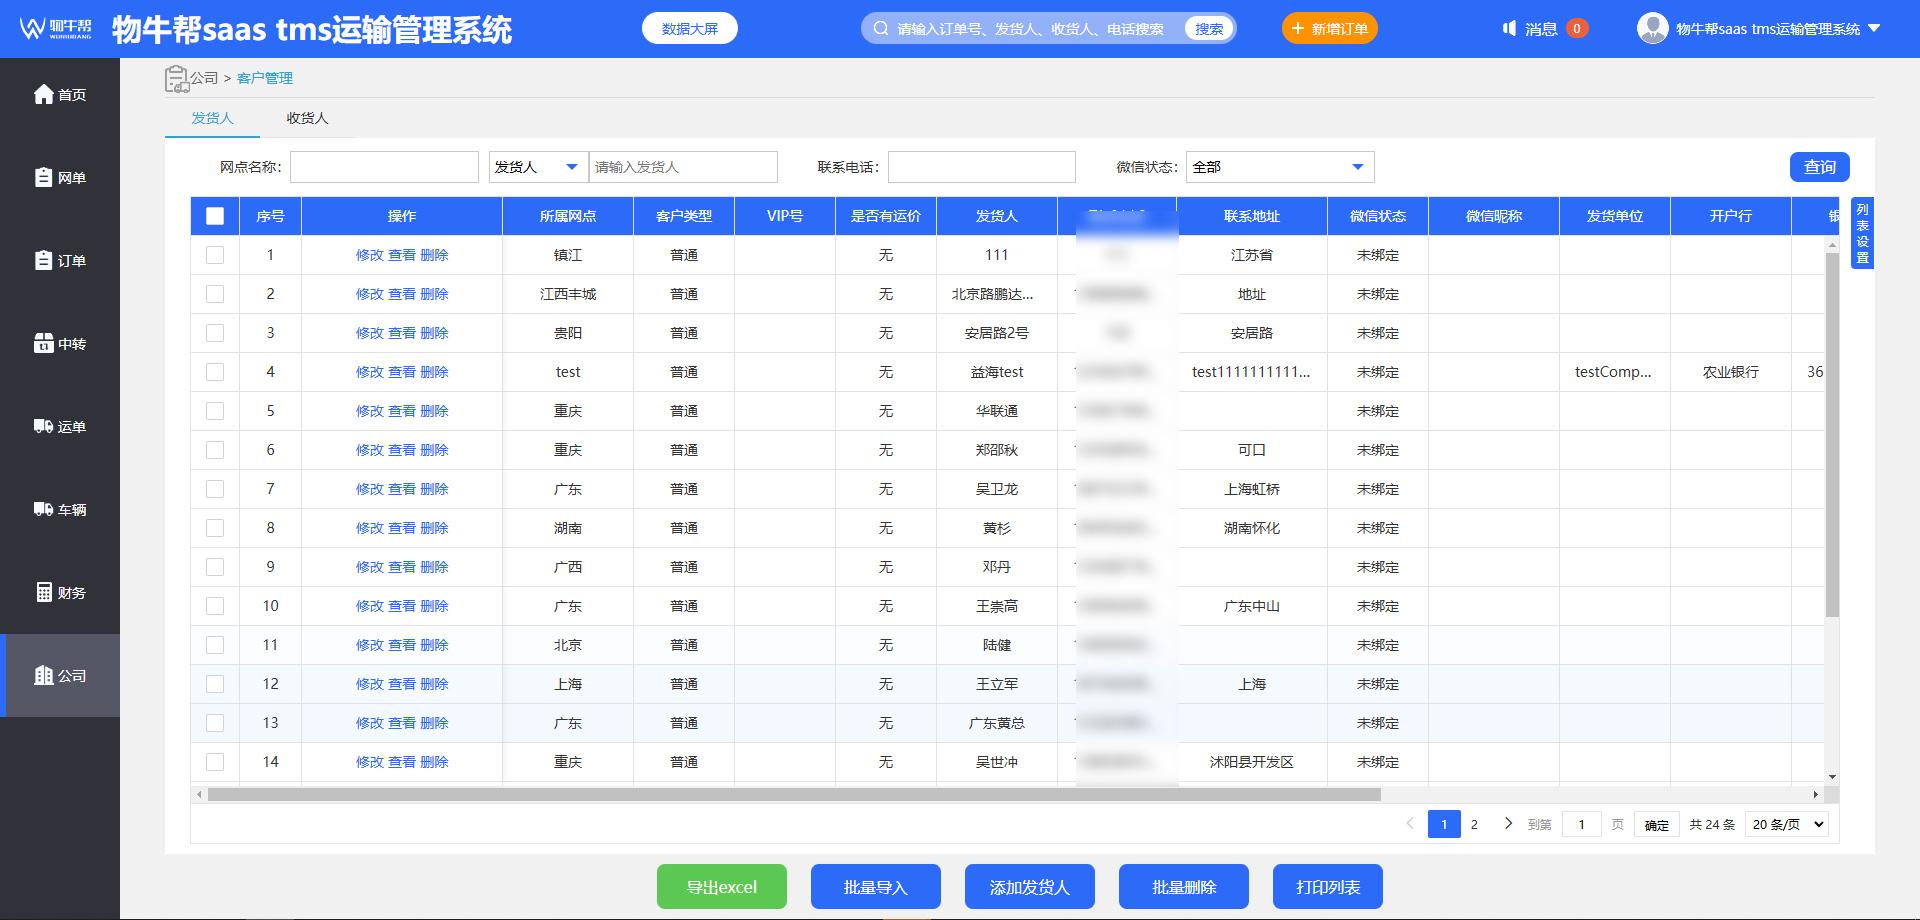Open the 车辆 vehicle sidebar icon
This screenshot has width=1920, height=920.
click(x=44, y=509)
